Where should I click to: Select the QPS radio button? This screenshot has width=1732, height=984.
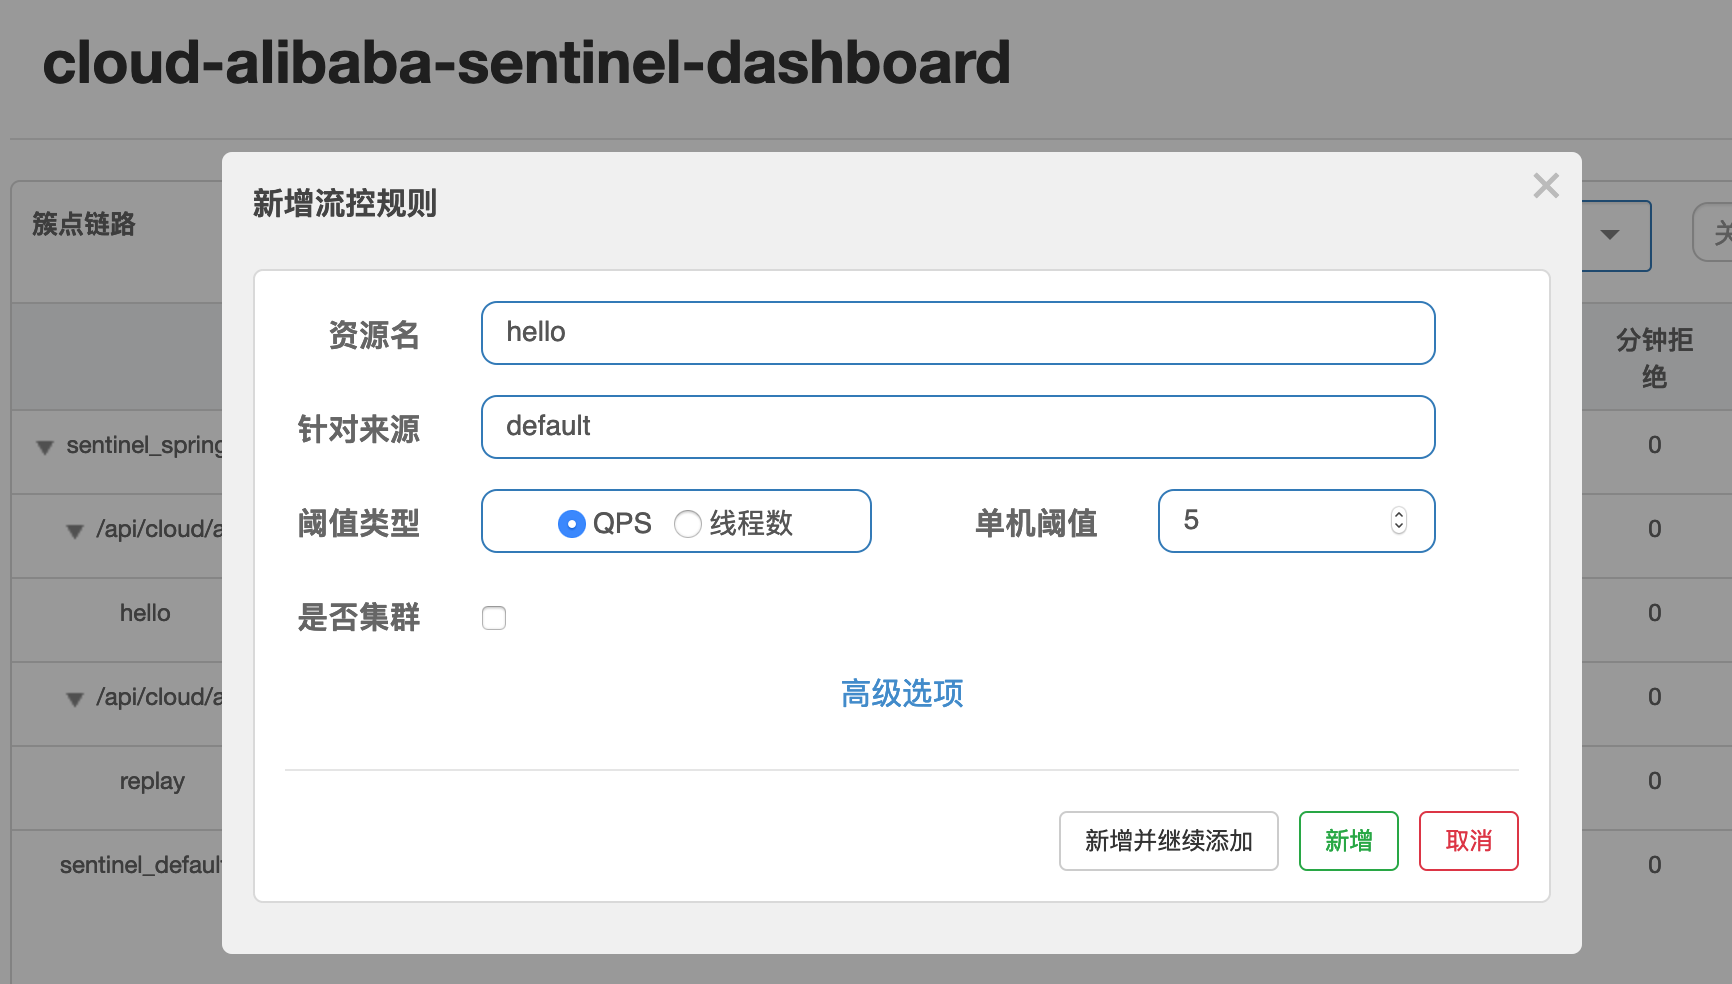(572, 523)
